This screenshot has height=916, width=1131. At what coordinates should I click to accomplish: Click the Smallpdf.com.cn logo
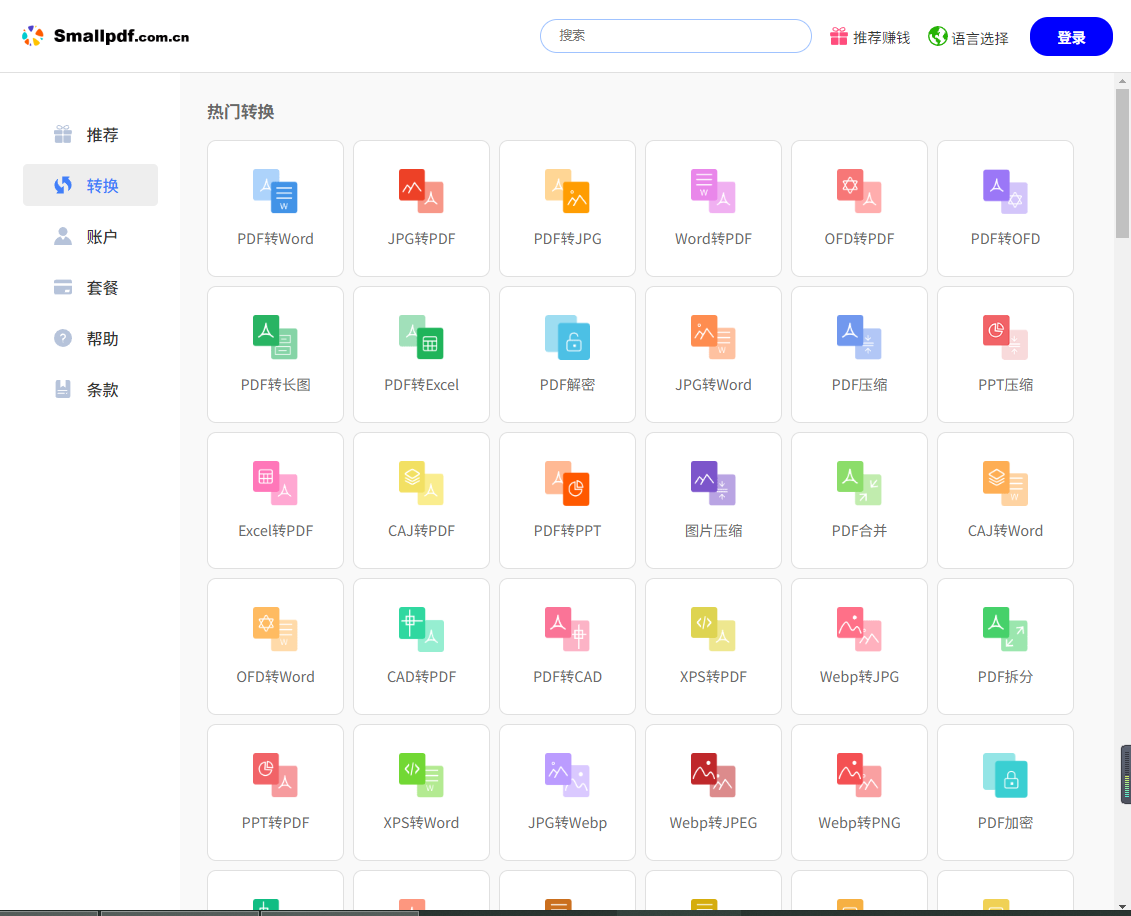[105, 36]
